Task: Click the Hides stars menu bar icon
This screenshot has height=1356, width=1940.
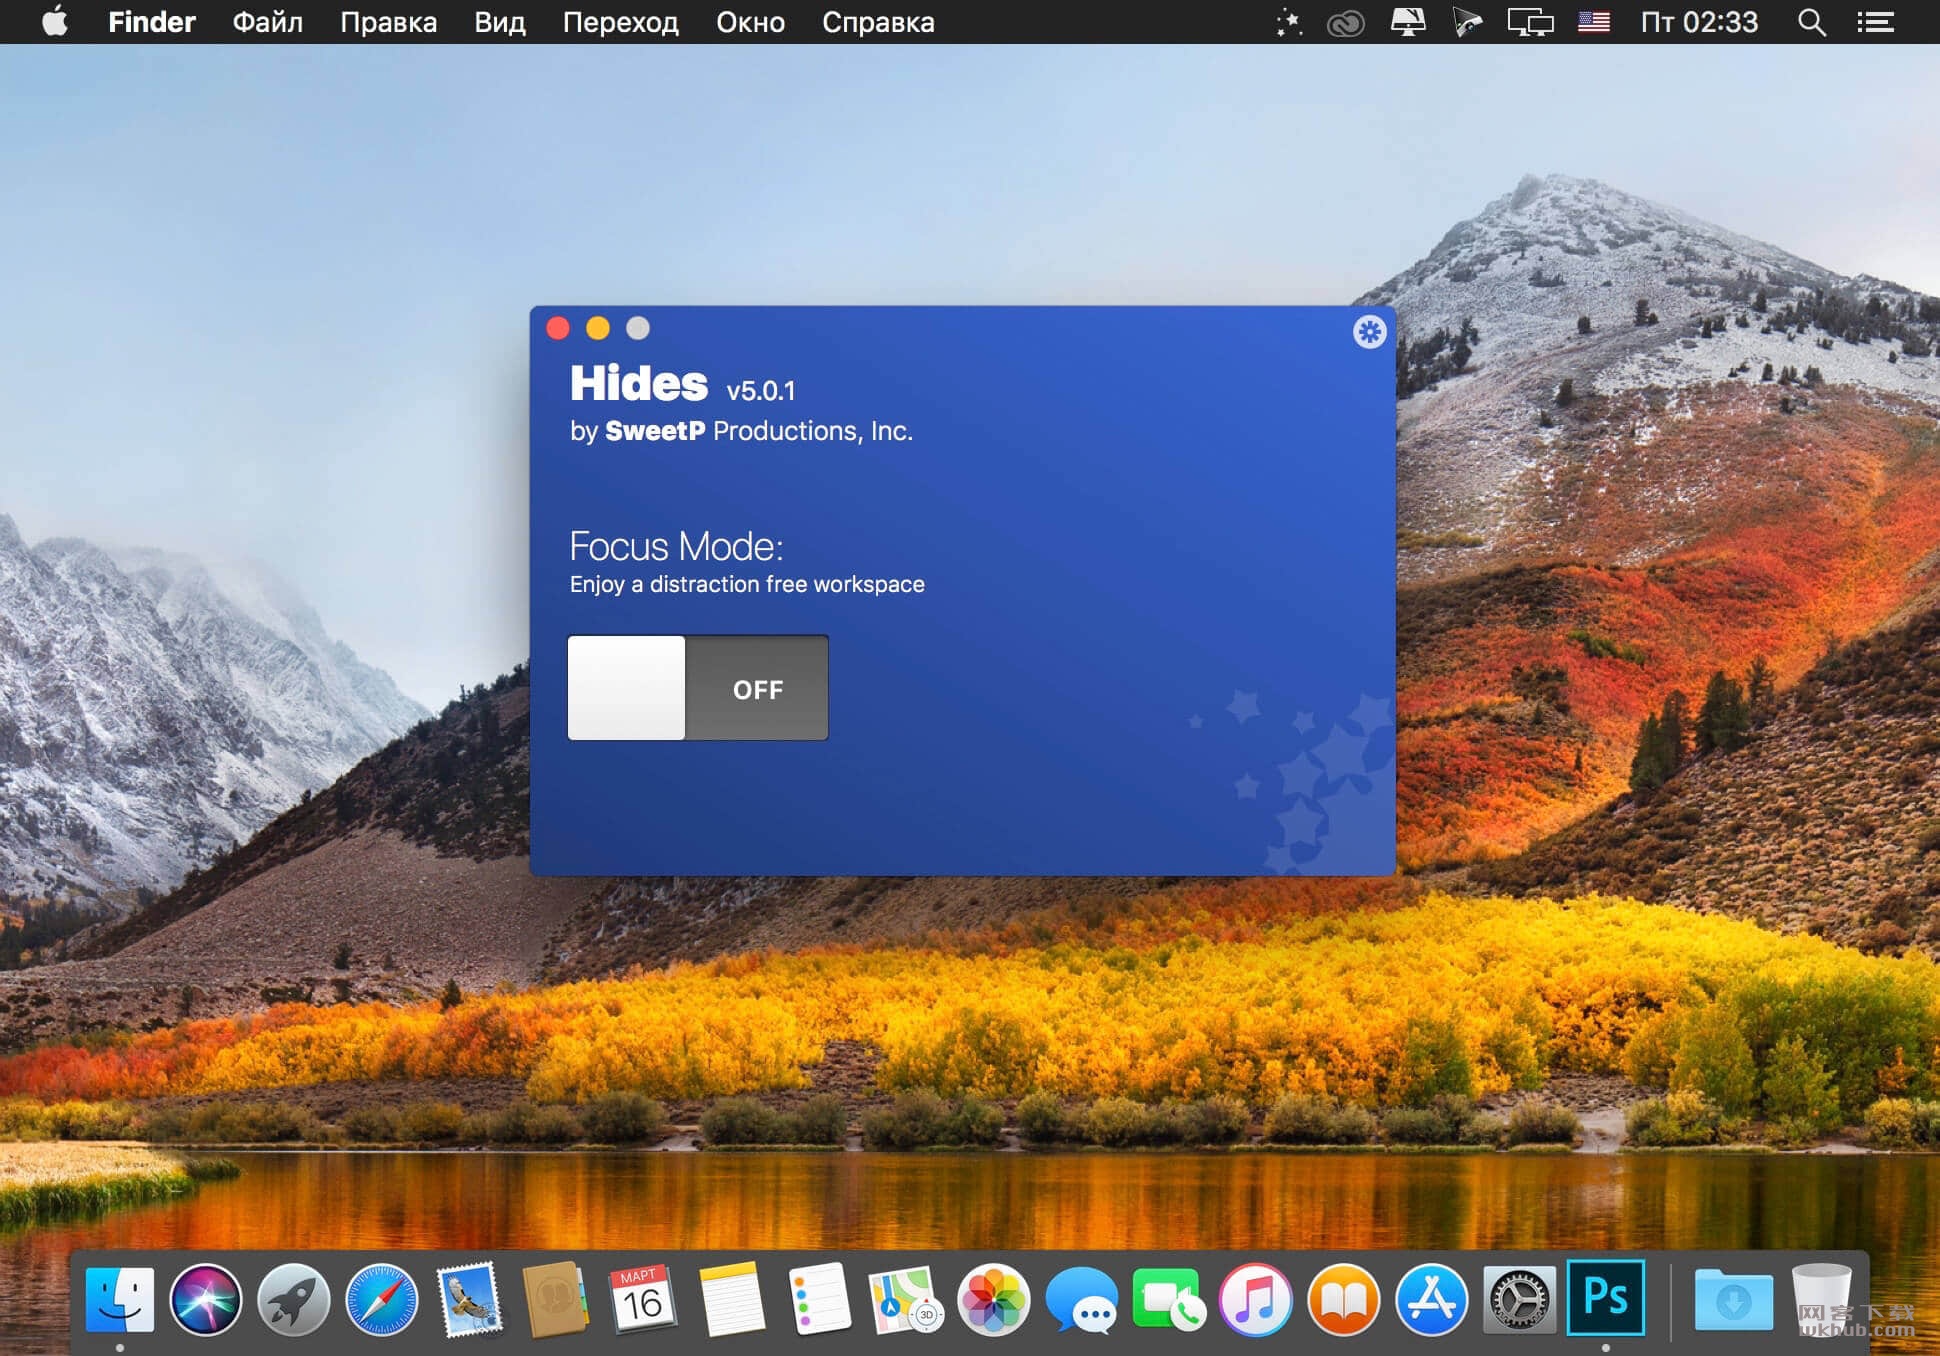Action: (1289, 22)
